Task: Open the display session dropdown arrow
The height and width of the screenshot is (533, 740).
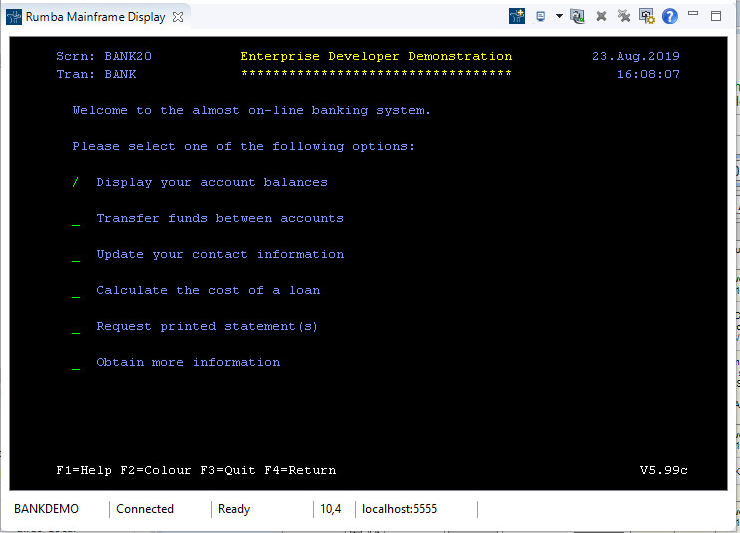Action: (559, 16)
